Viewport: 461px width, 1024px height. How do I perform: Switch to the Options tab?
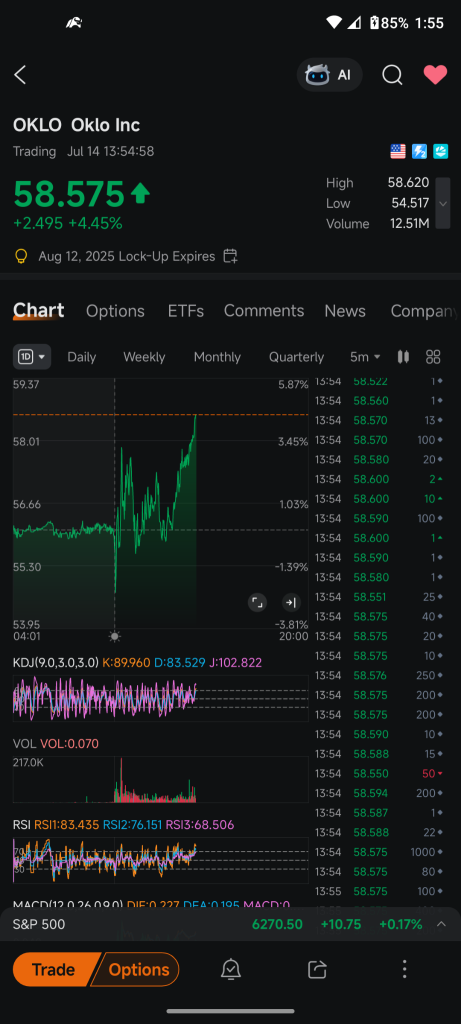[x=116, y=311]
